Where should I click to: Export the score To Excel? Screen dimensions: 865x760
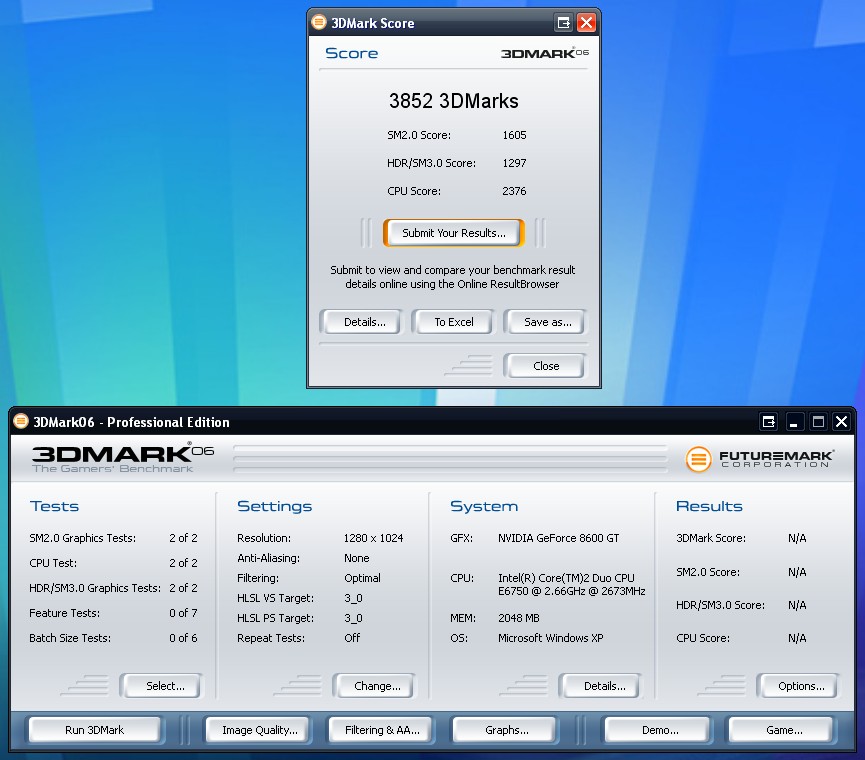(x=454, y=322)
